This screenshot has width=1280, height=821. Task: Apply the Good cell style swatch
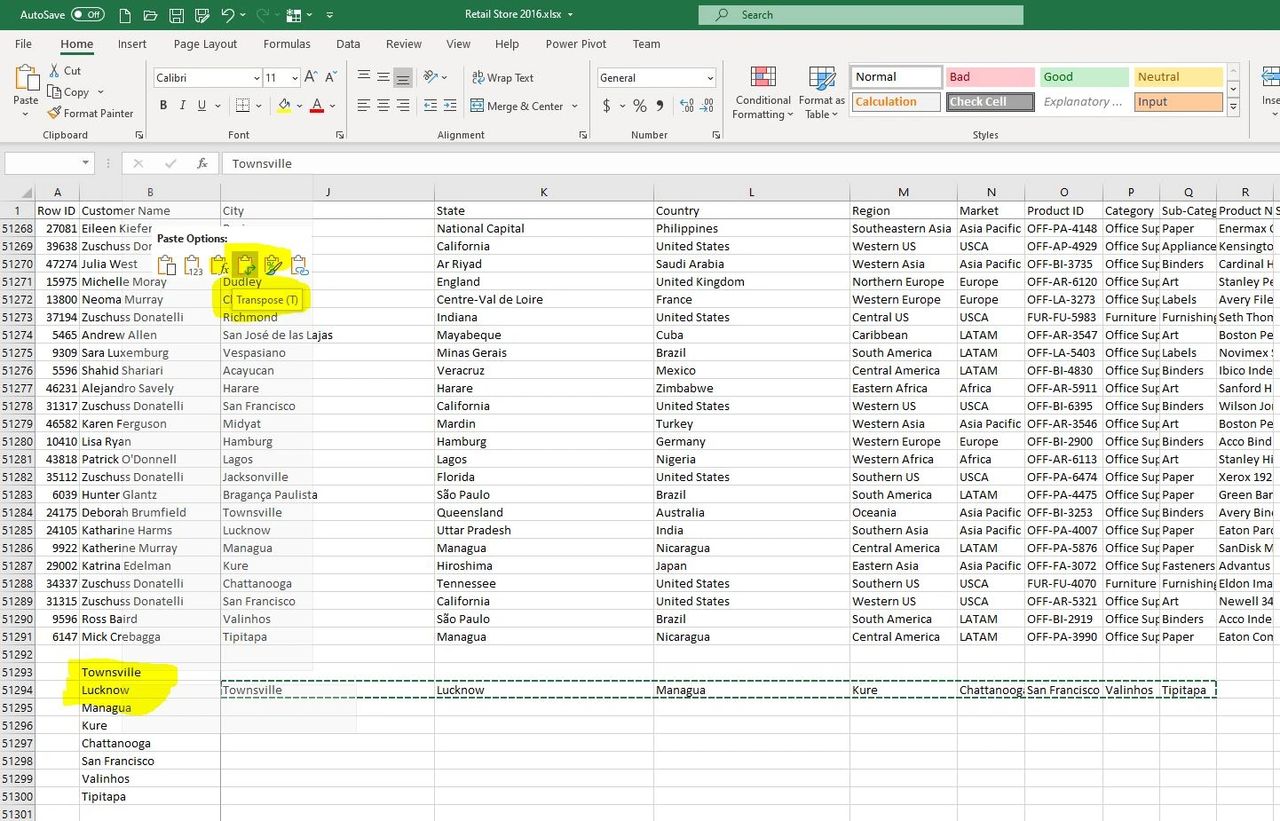[1083, 77]
